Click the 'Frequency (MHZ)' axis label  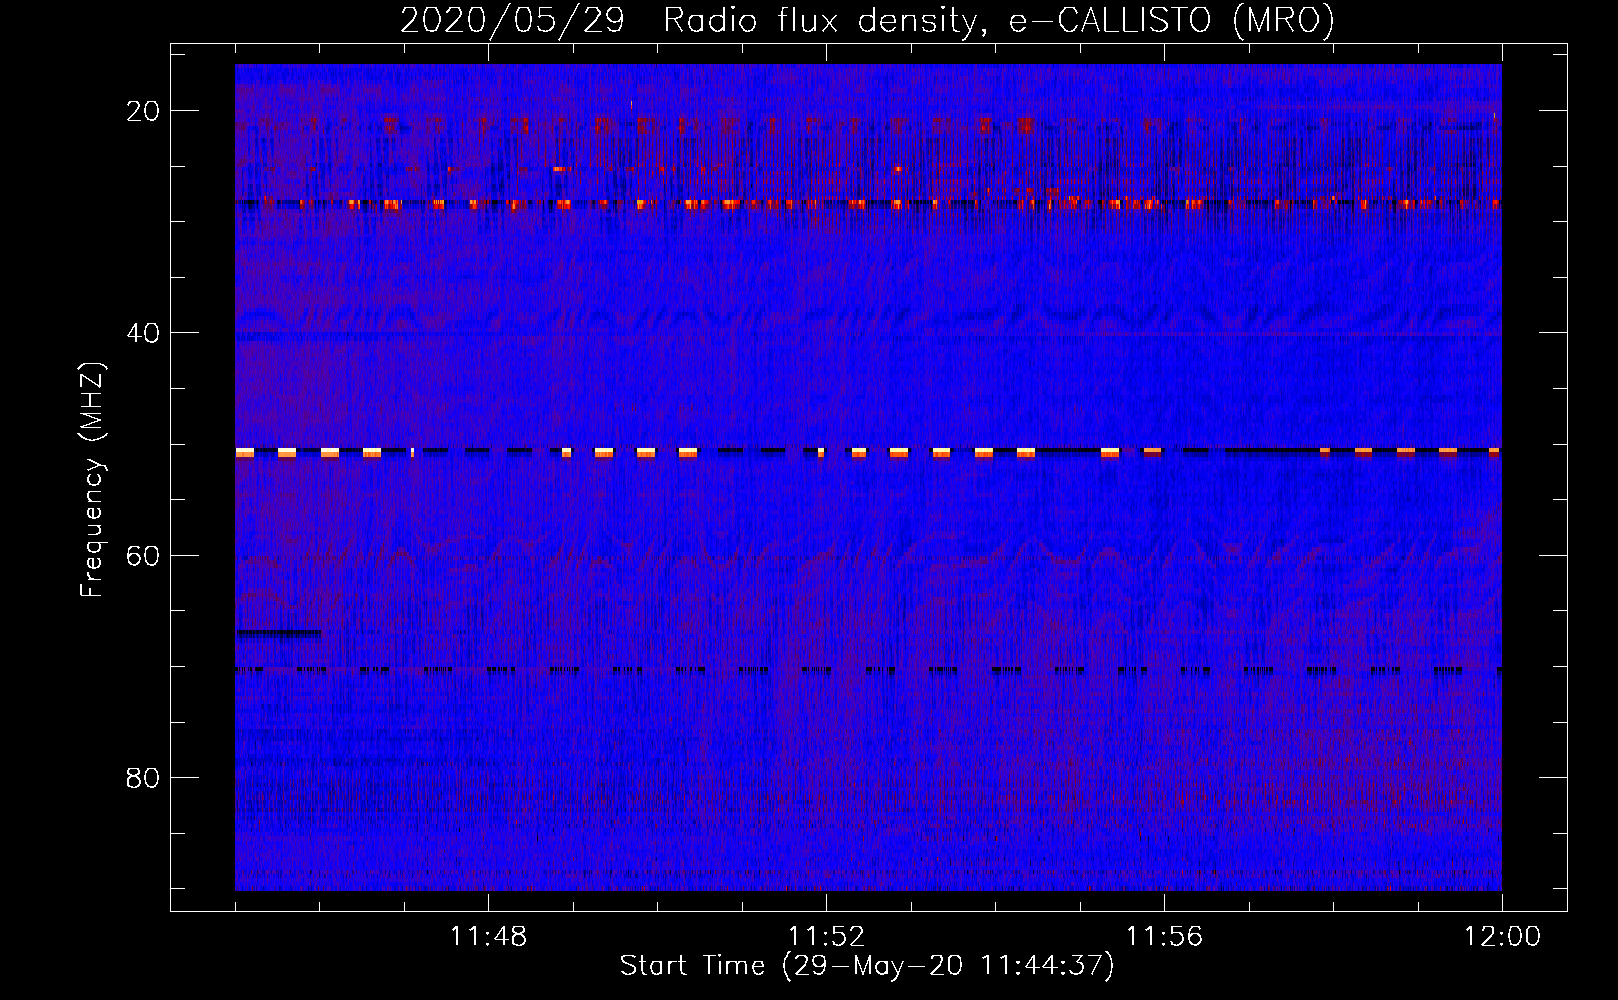(92, 480)
